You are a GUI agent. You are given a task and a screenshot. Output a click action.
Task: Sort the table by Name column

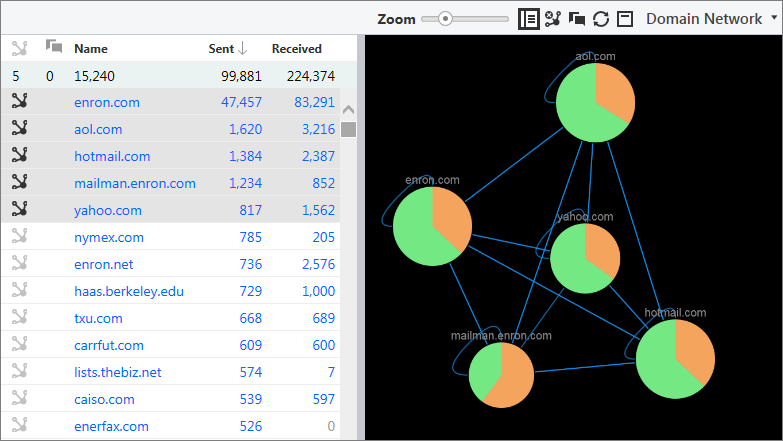click(x=91, y=48)
